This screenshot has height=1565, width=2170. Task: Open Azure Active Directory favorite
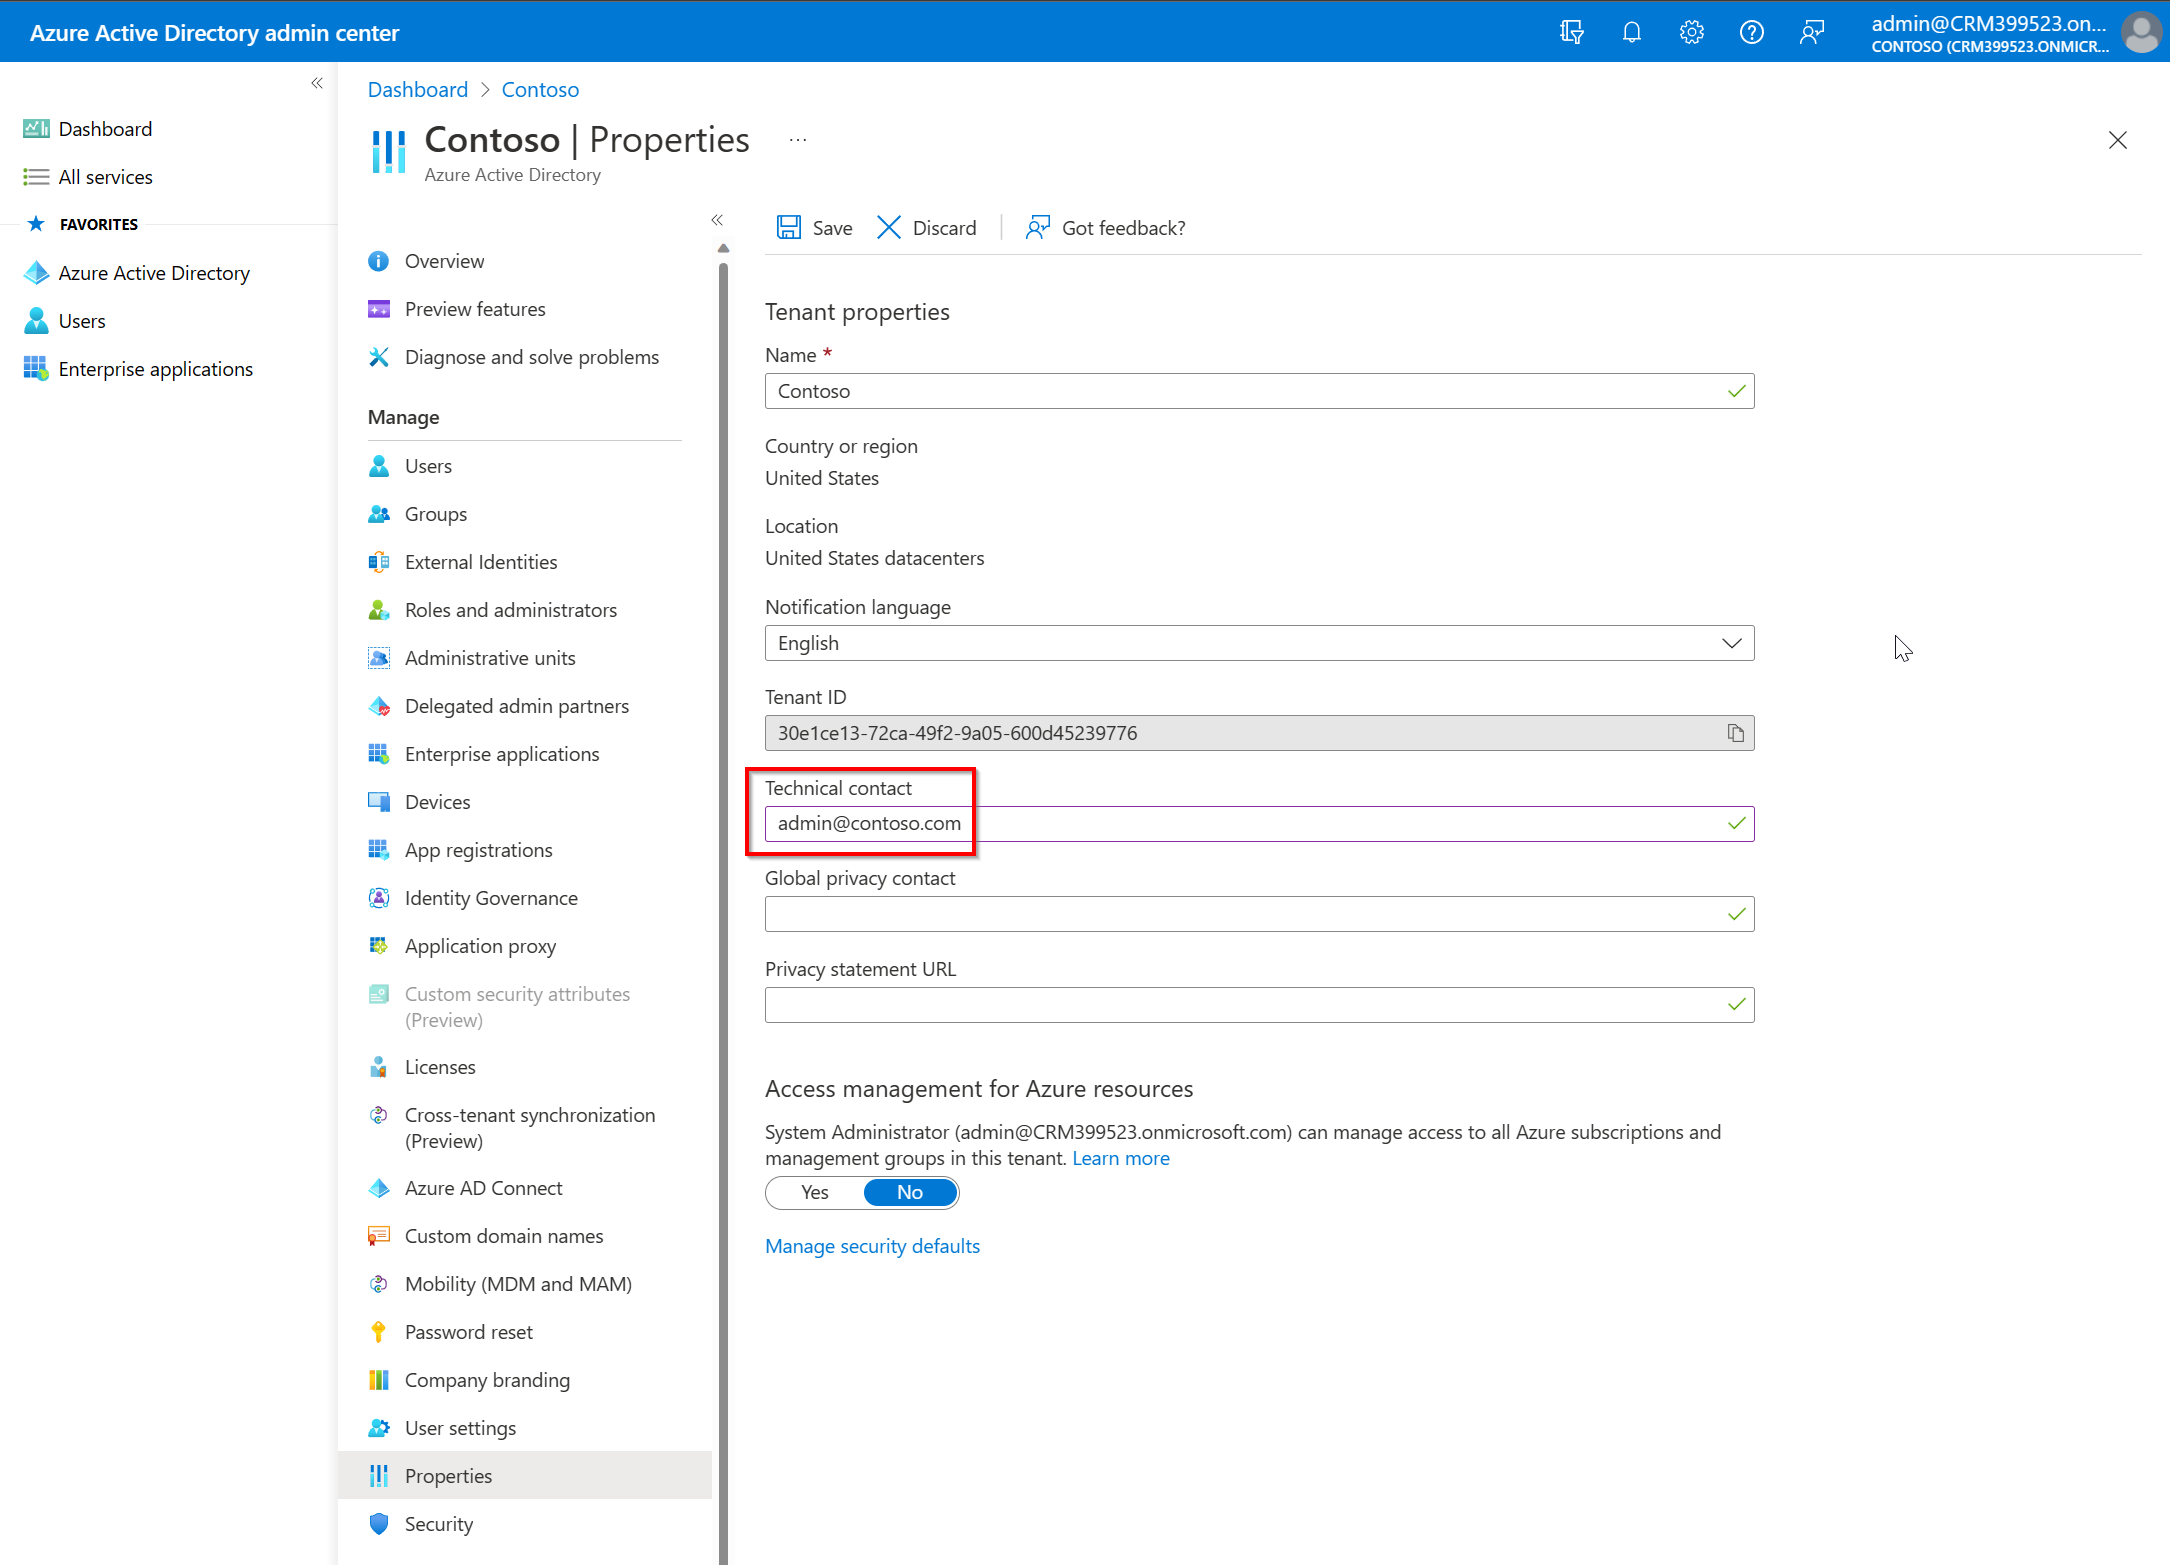click(x=154, y=273)
